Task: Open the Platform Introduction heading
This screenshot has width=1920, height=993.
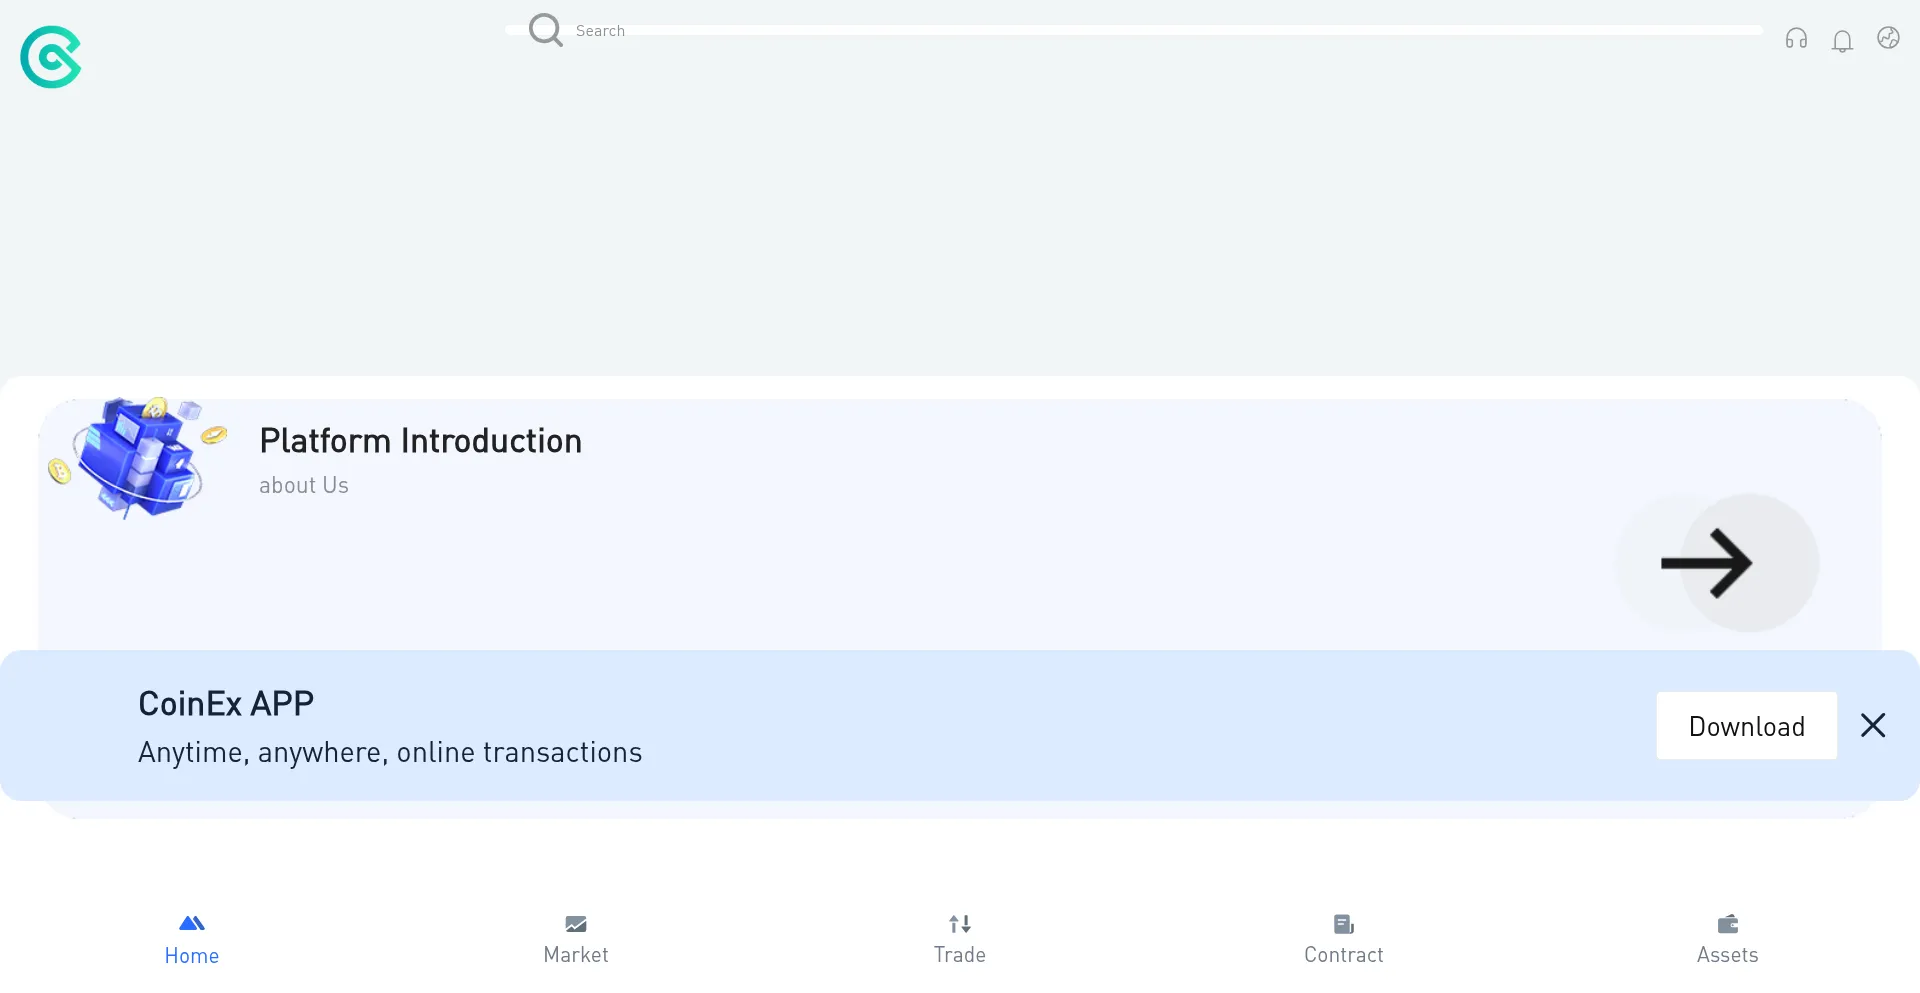Action: pyautogui.click(x=420, y=441)
